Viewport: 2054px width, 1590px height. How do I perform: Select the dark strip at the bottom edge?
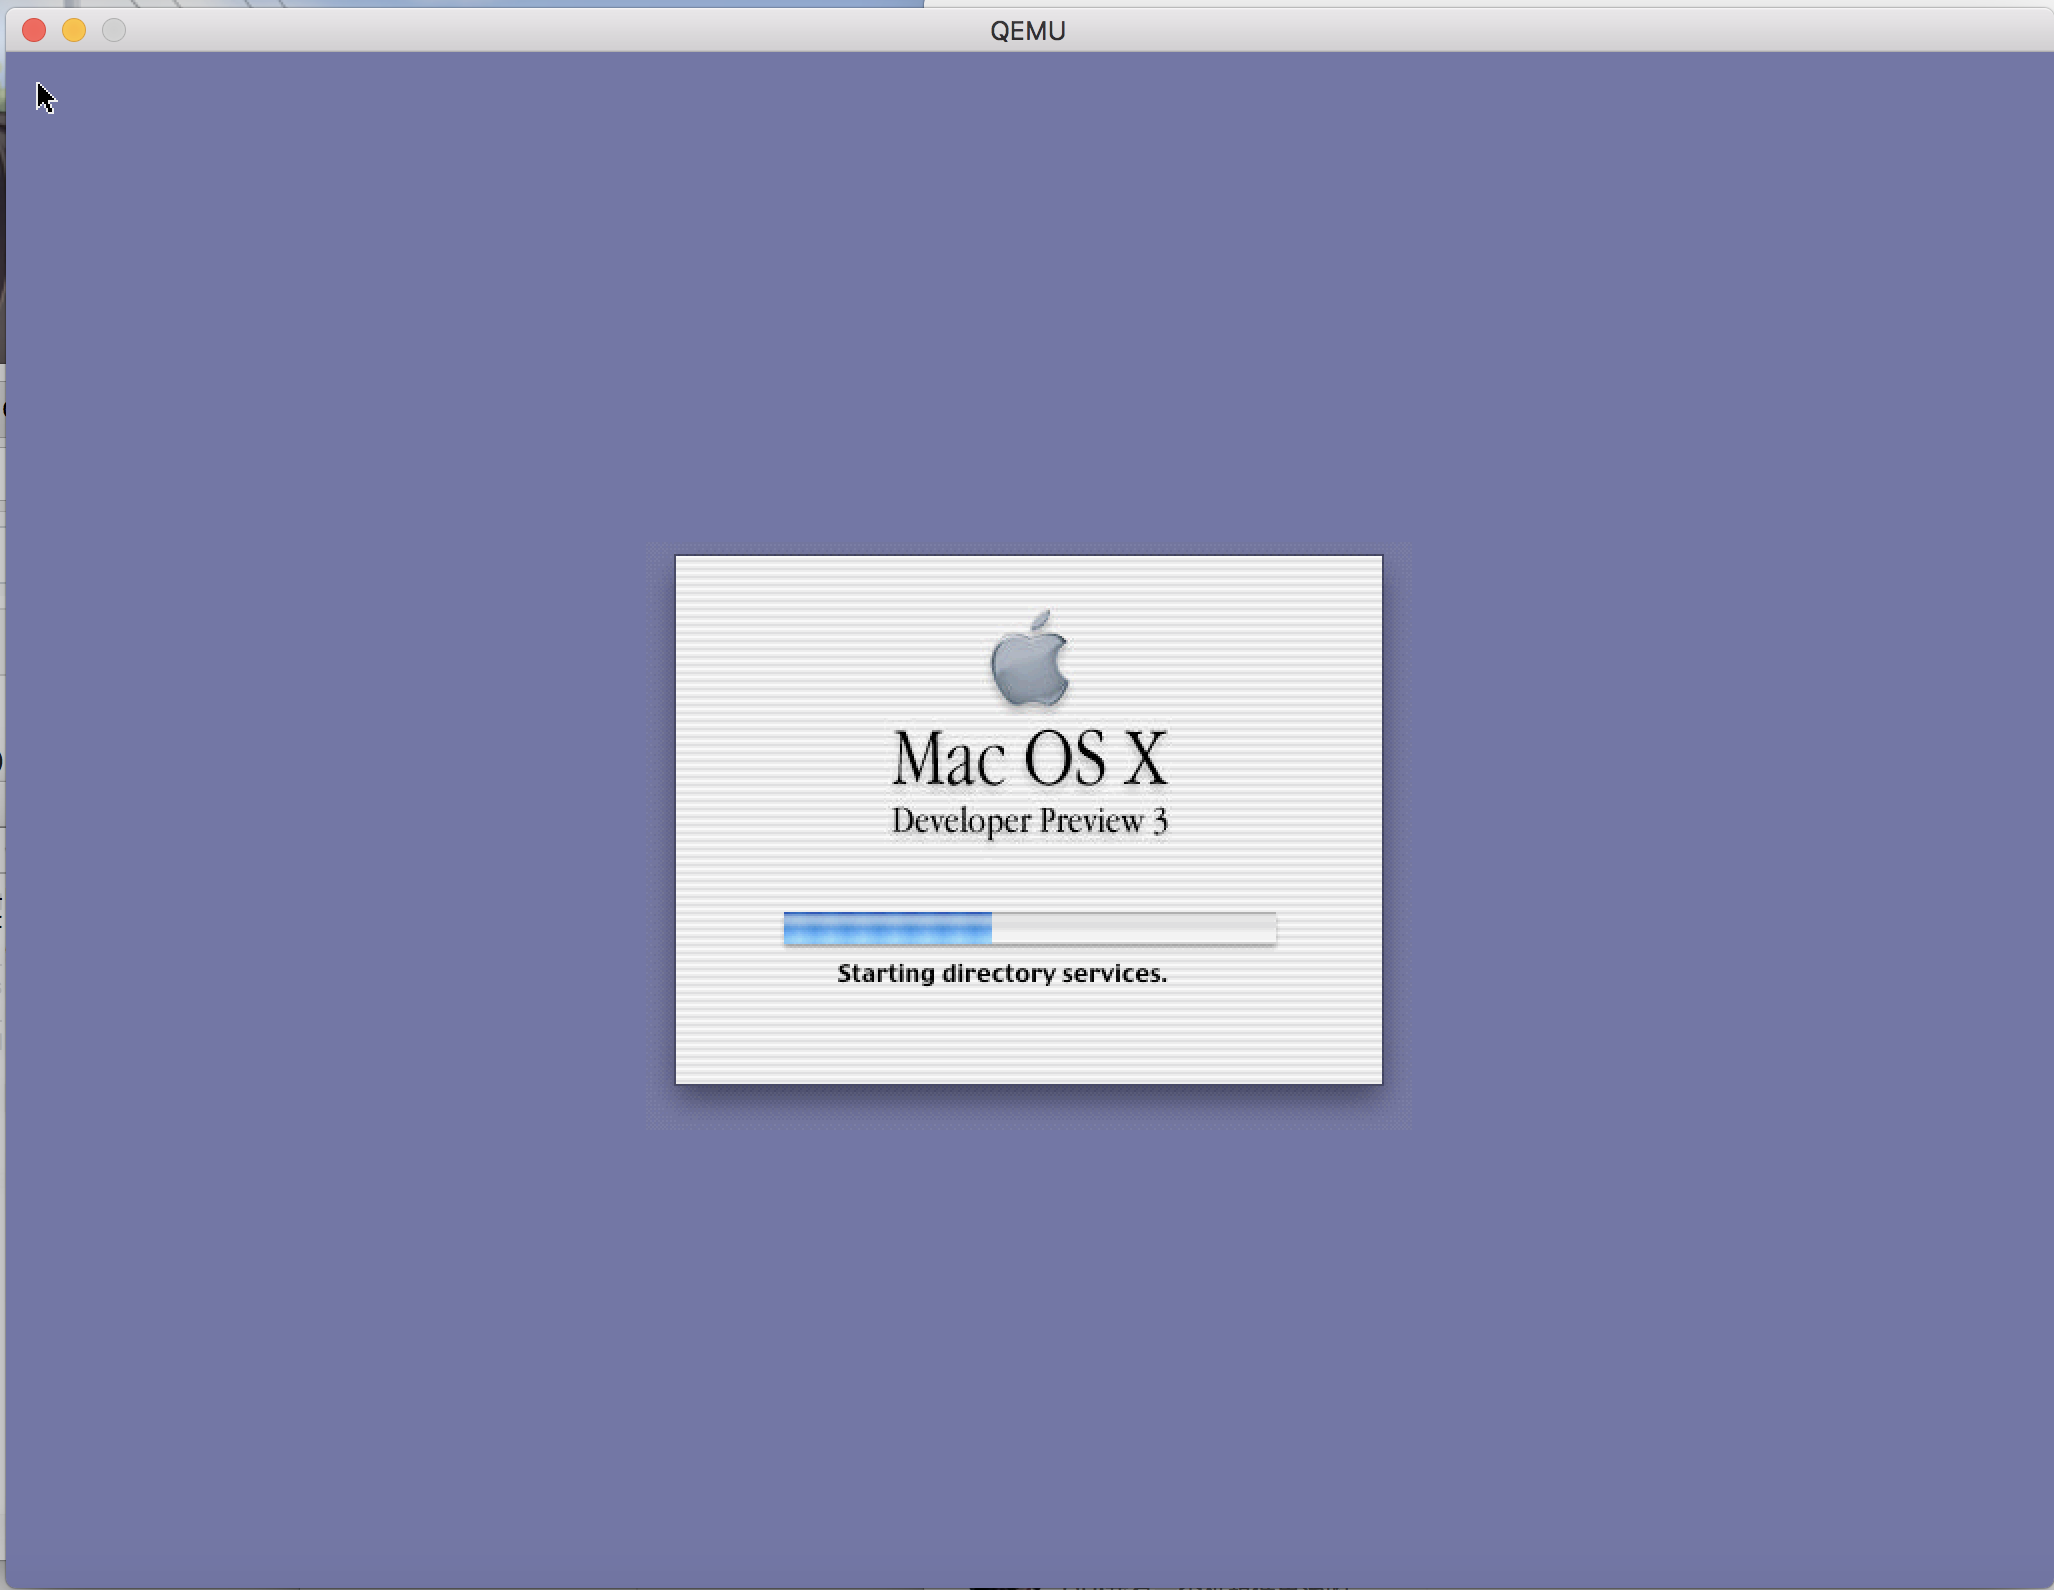[x=1027, y=1585]
